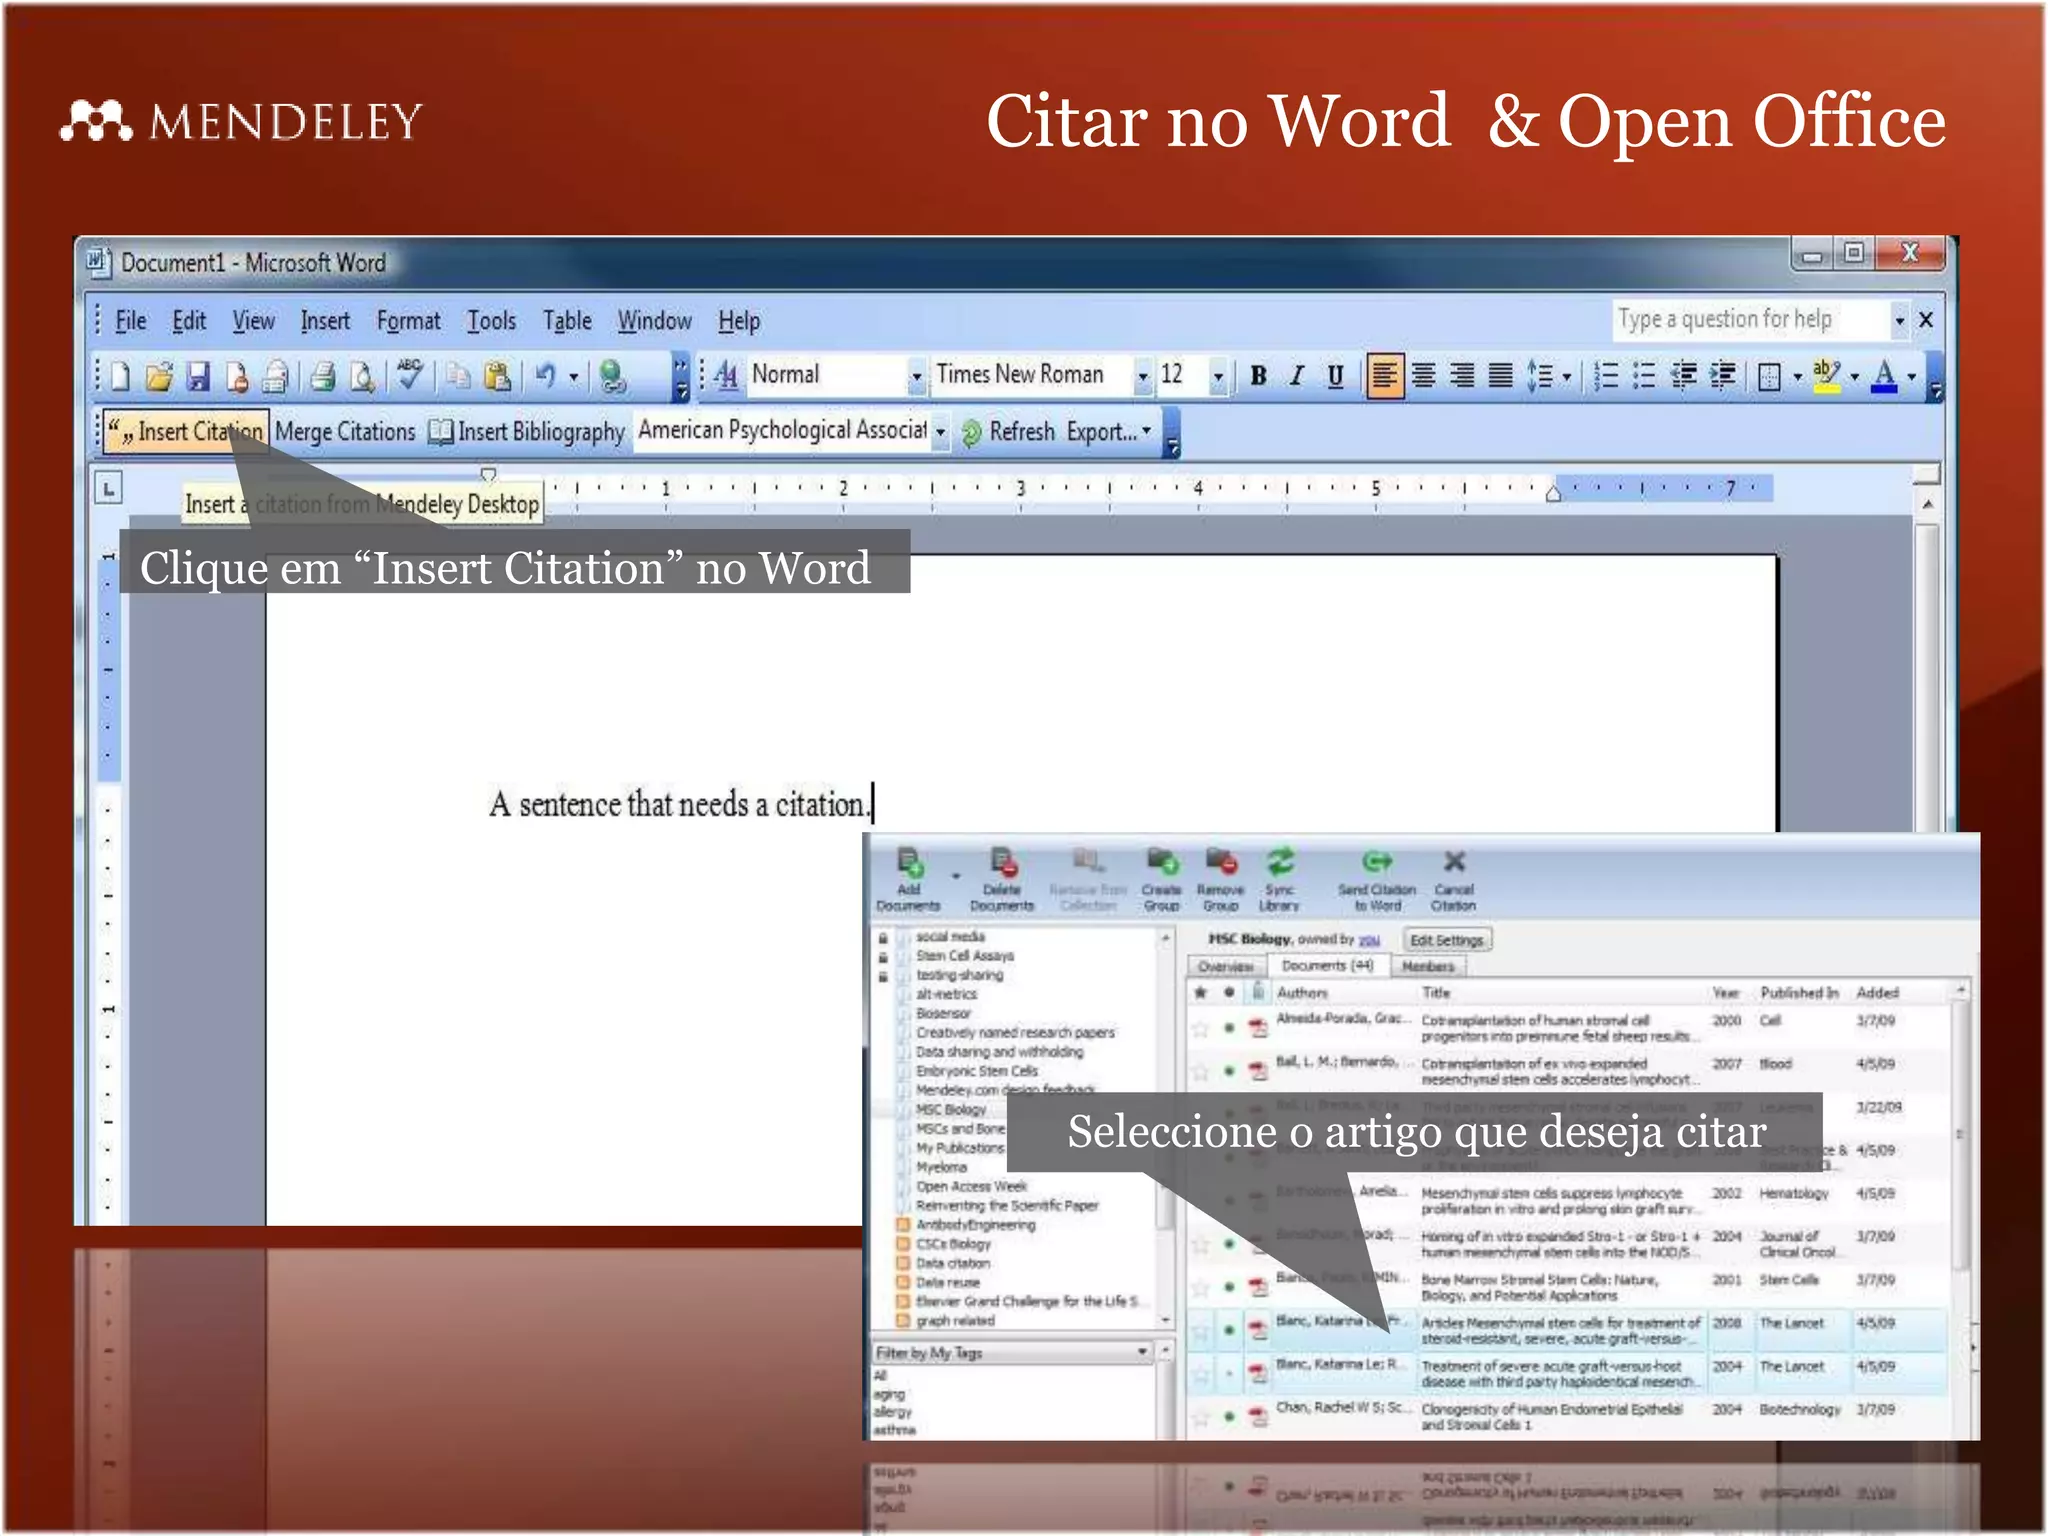Viewport: 2048px width, 1536px height.
Task: Toggle numbered list formatting
Action: coord(1606,376)
